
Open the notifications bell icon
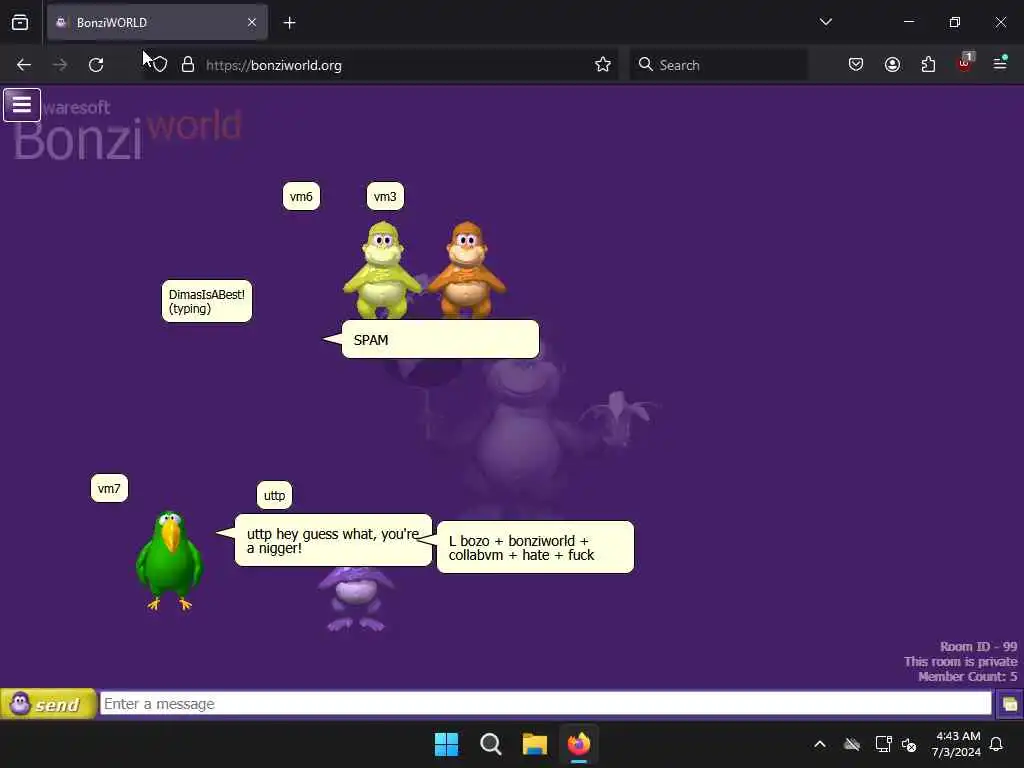(x=997, y=744)
